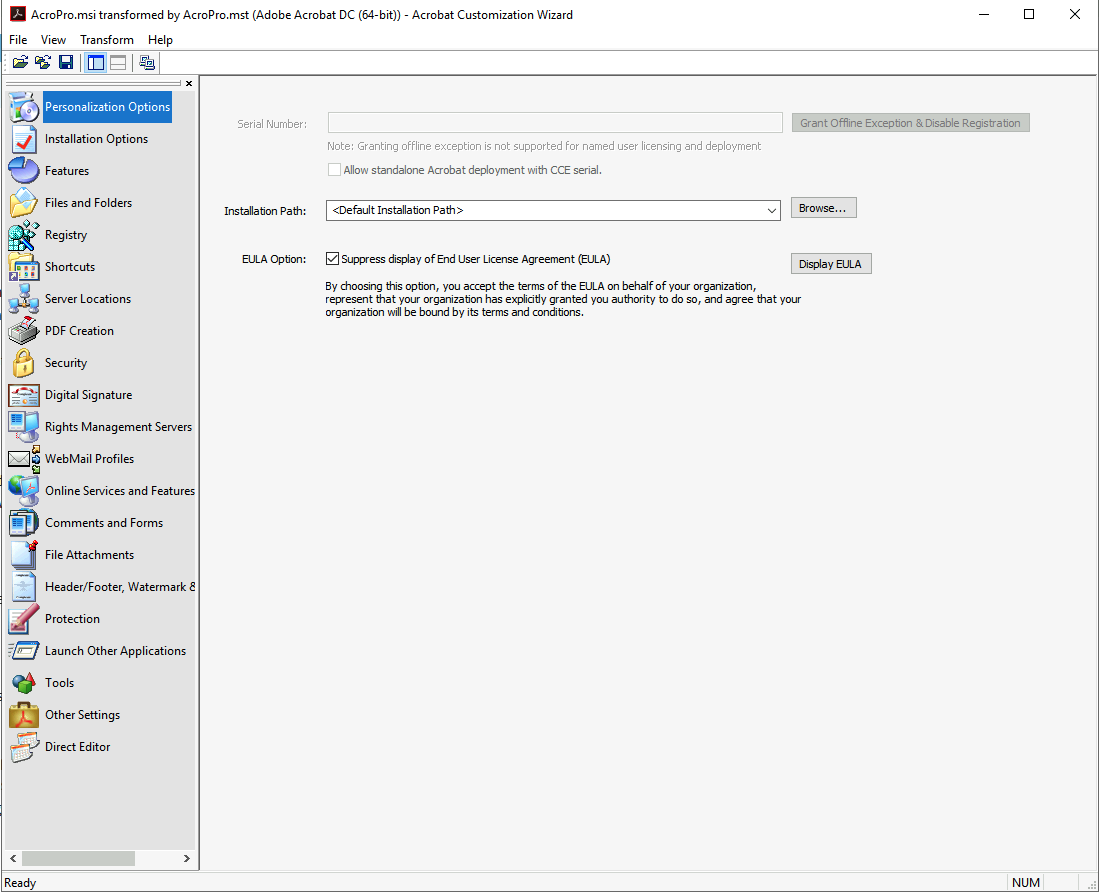The height and width of the screenshot is (893, 1101).
Task: Switch to vertical split view icon
Action: (x=95, y=62)
